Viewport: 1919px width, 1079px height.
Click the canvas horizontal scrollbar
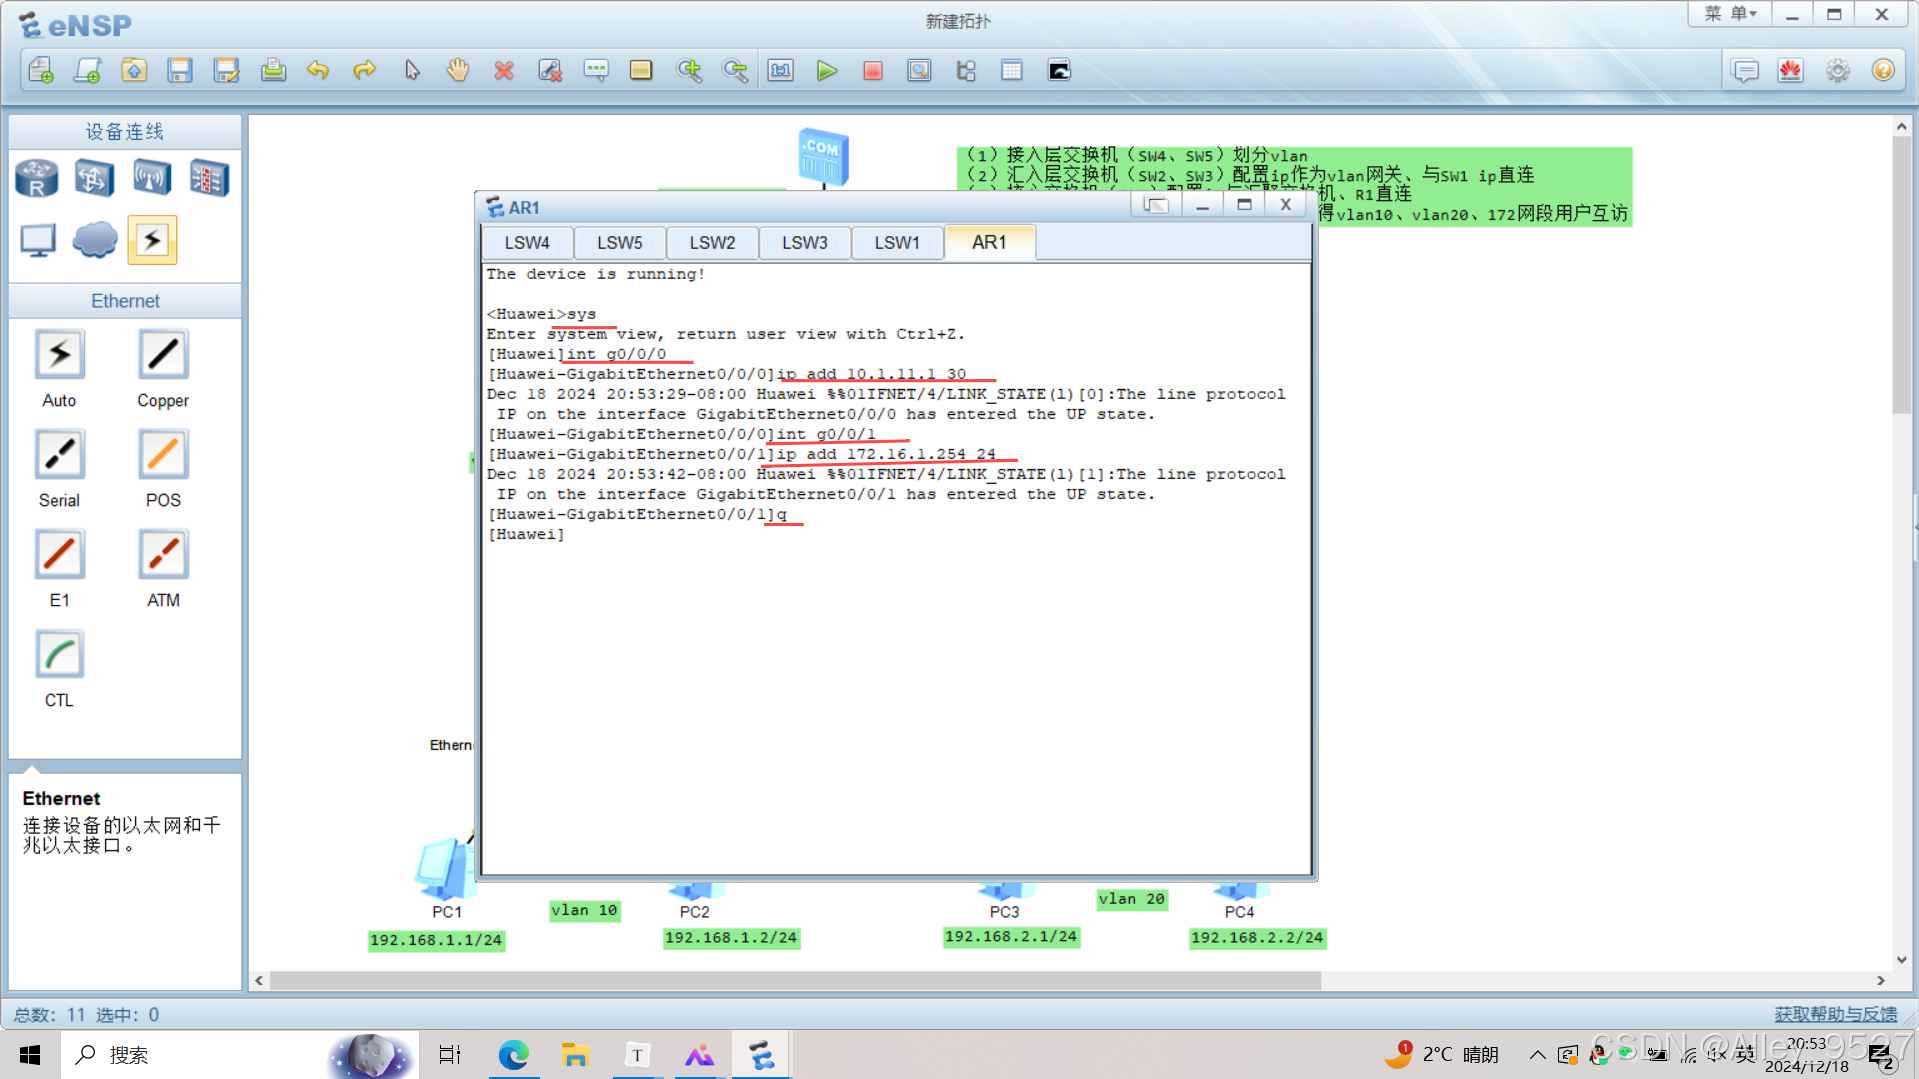coord(795,981)
